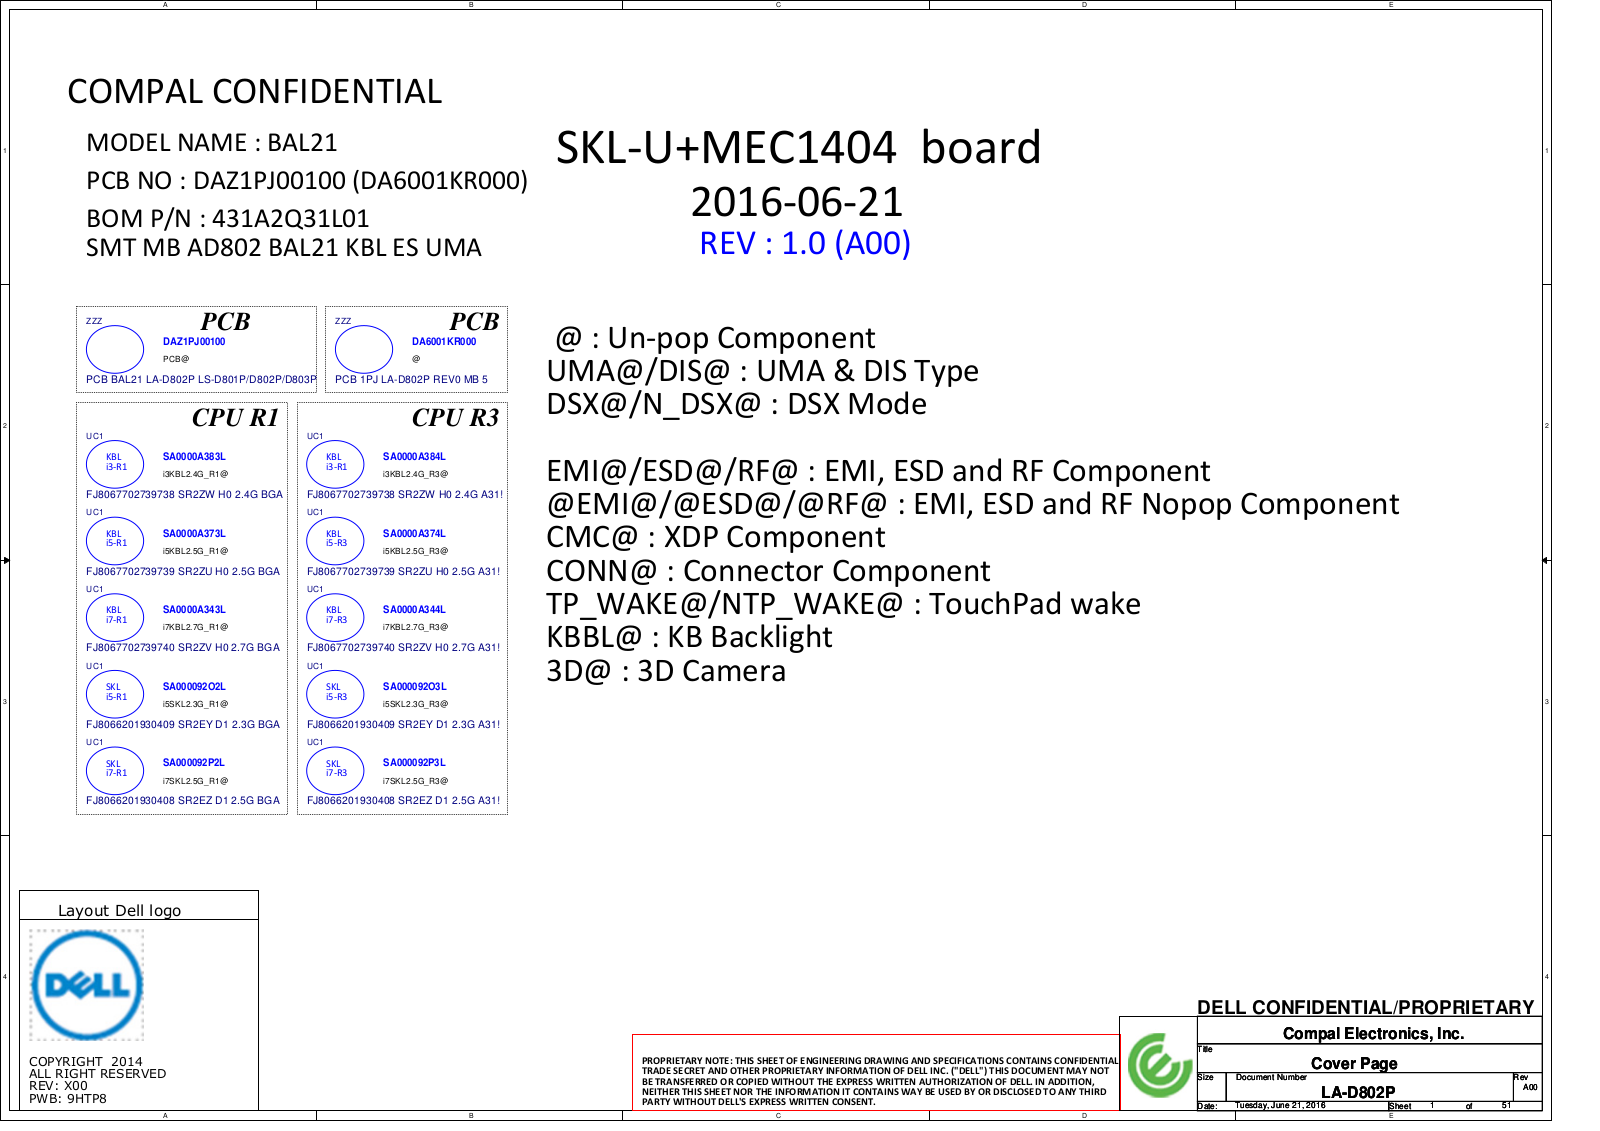The height and width of the screenshot is (1131, 1600).
Task: Click 'TP_WAKE@/NTP_WAKE@ : TouchPad wake' line
Action: coord(843,604)
